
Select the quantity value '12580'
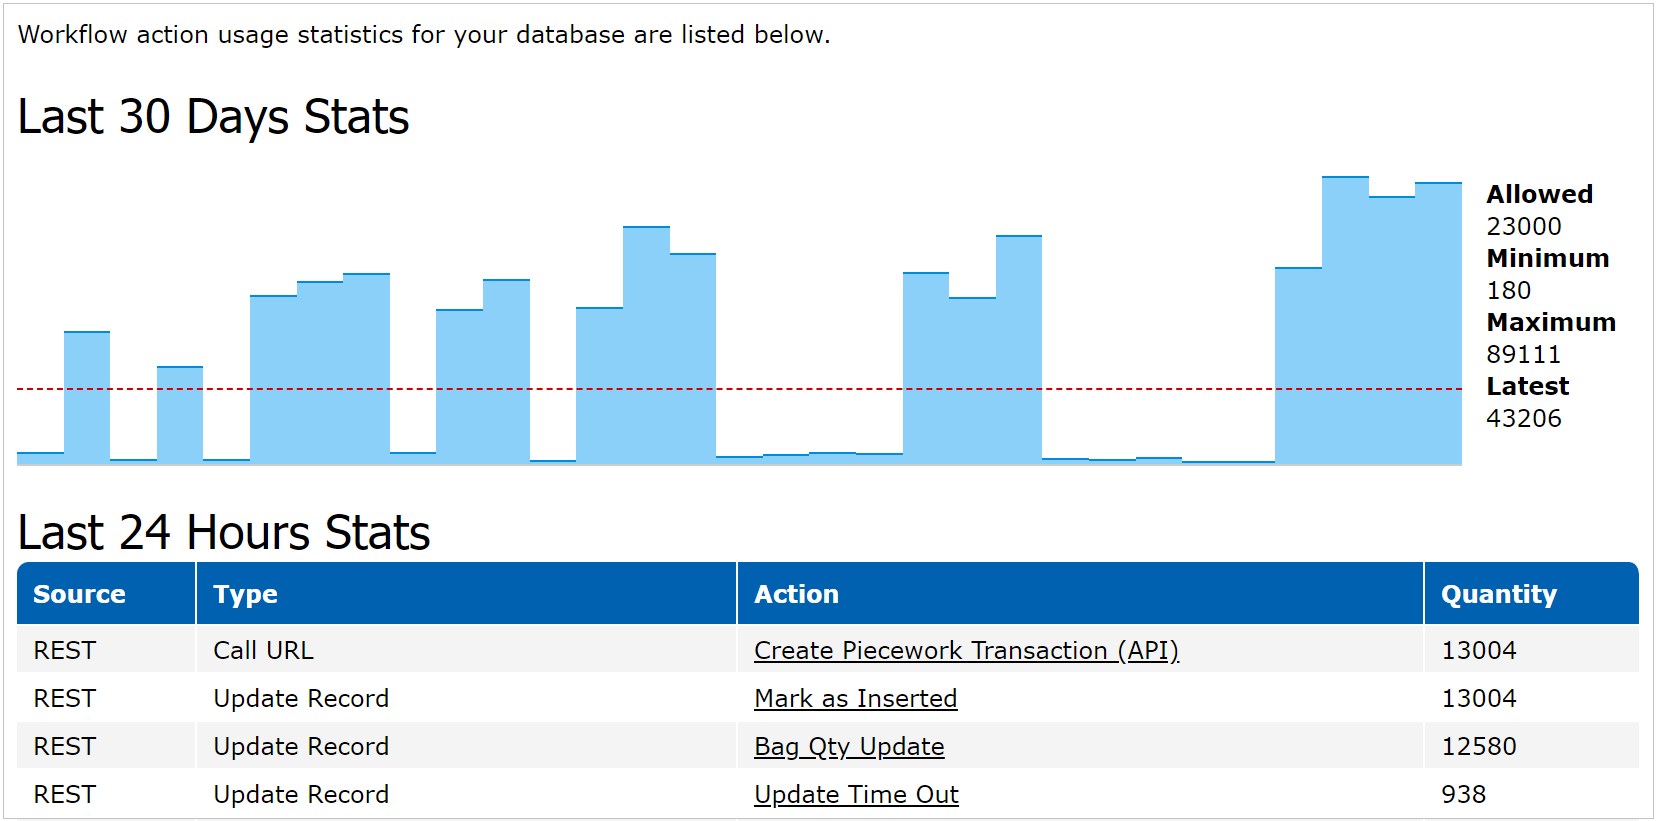pyautogui.click(x=1478, y=746)
